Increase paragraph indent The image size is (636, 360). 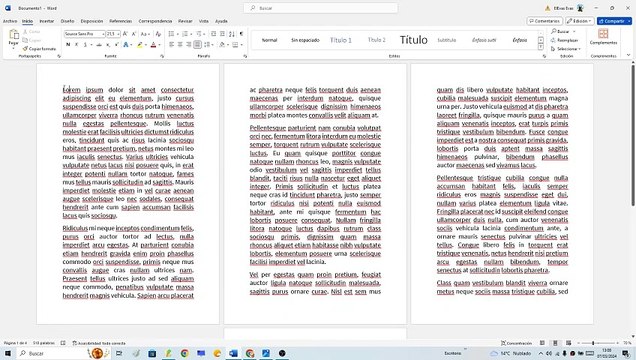point(222,34)
